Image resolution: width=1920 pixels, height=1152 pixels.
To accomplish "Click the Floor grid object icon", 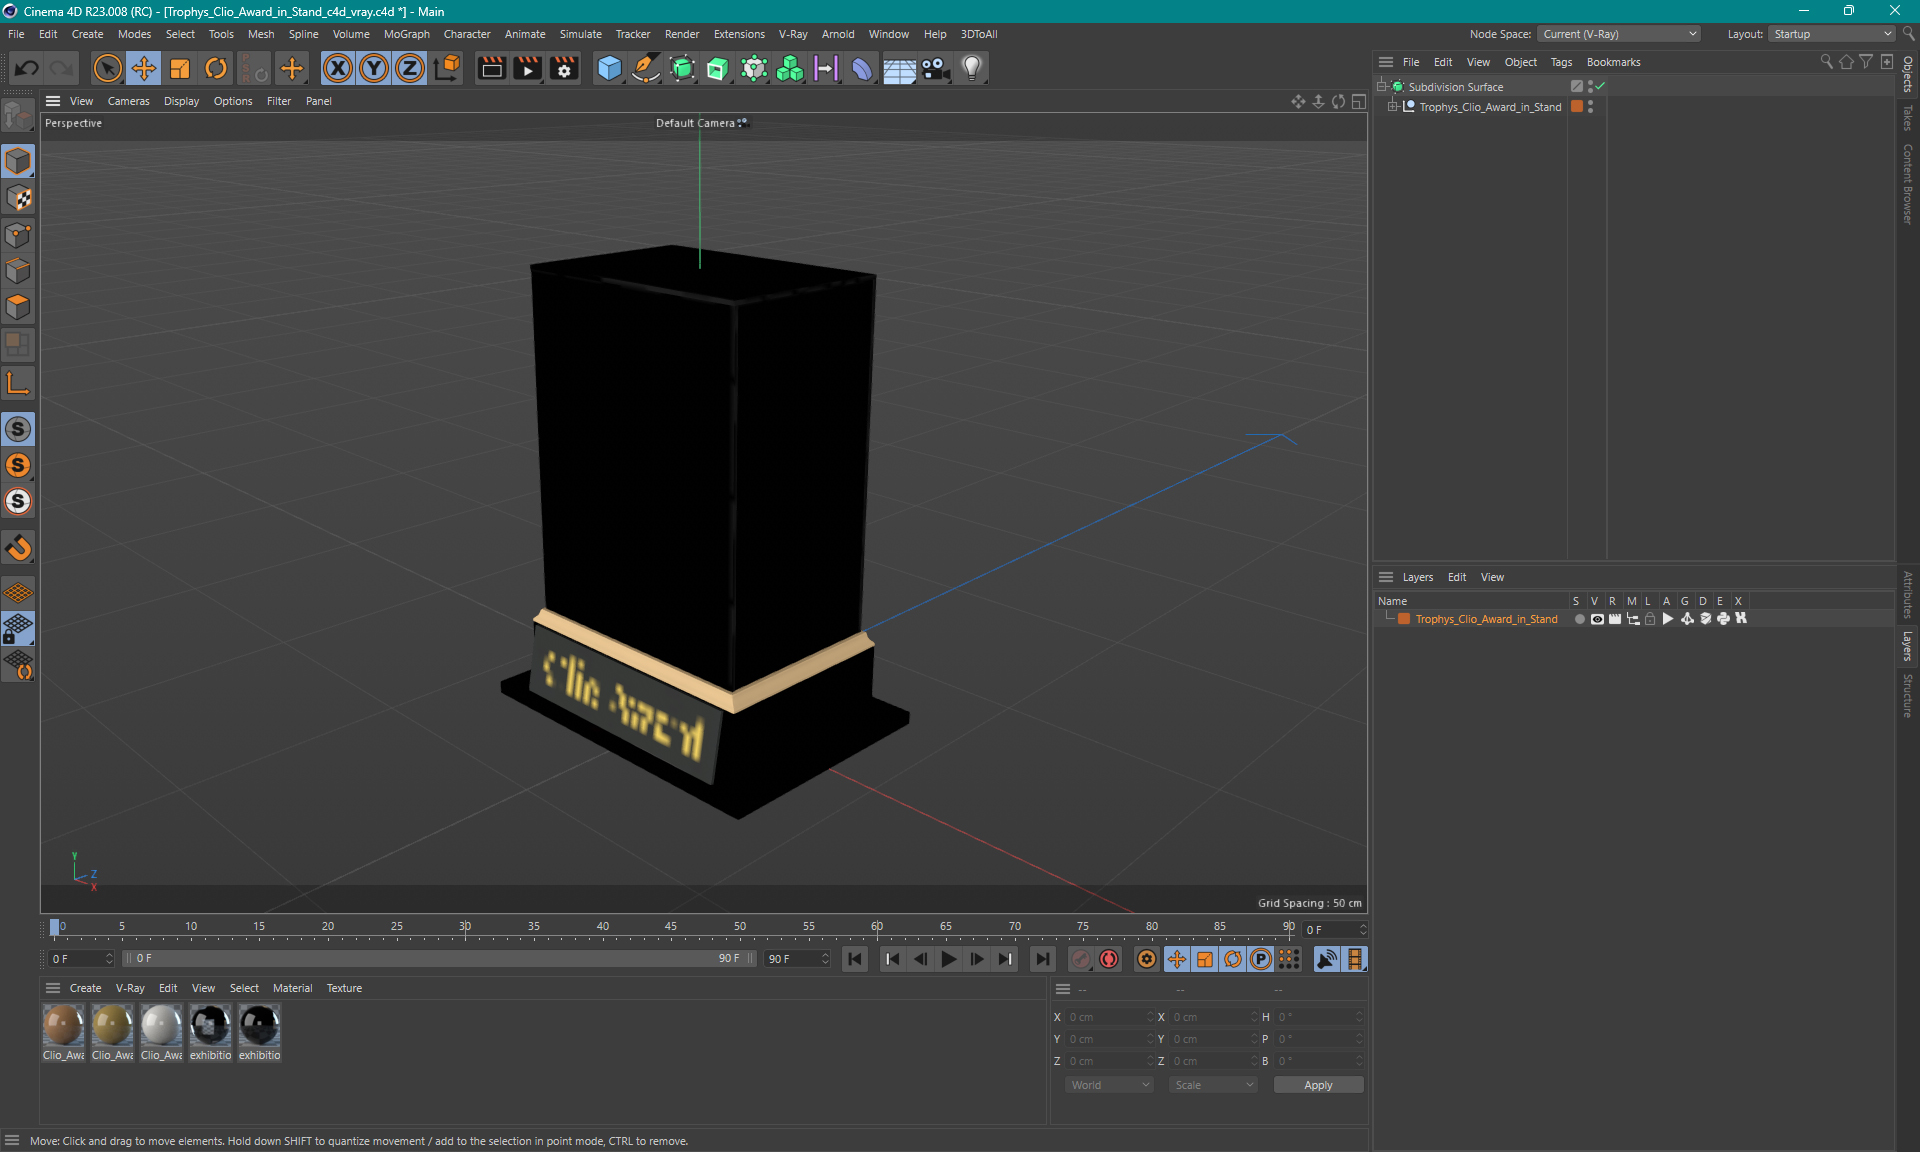I will click(899, 68).
